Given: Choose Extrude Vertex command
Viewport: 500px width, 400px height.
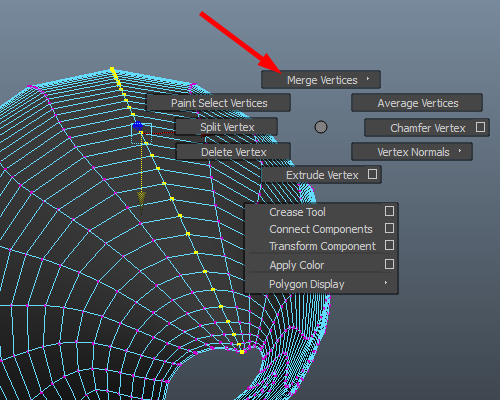Looking at the screenshot, I should click(321, 175).
